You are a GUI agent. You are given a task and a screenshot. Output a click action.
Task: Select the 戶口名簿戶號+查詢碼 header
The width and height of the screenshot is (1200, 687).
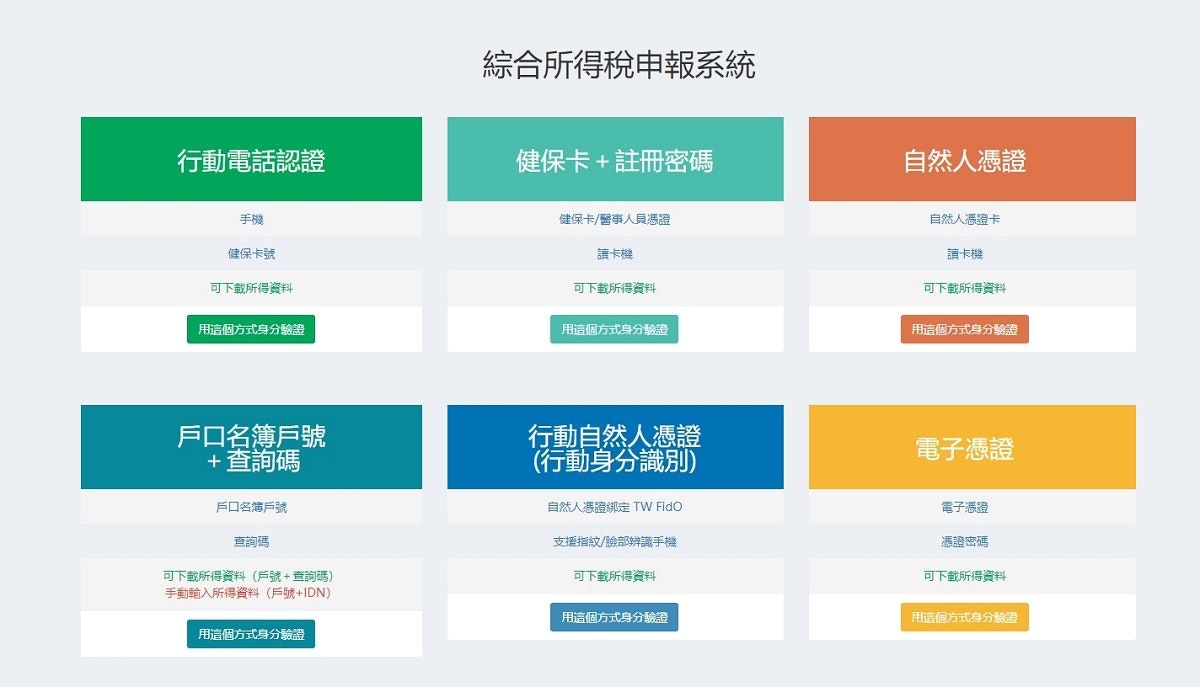click(x=251, y=447)
